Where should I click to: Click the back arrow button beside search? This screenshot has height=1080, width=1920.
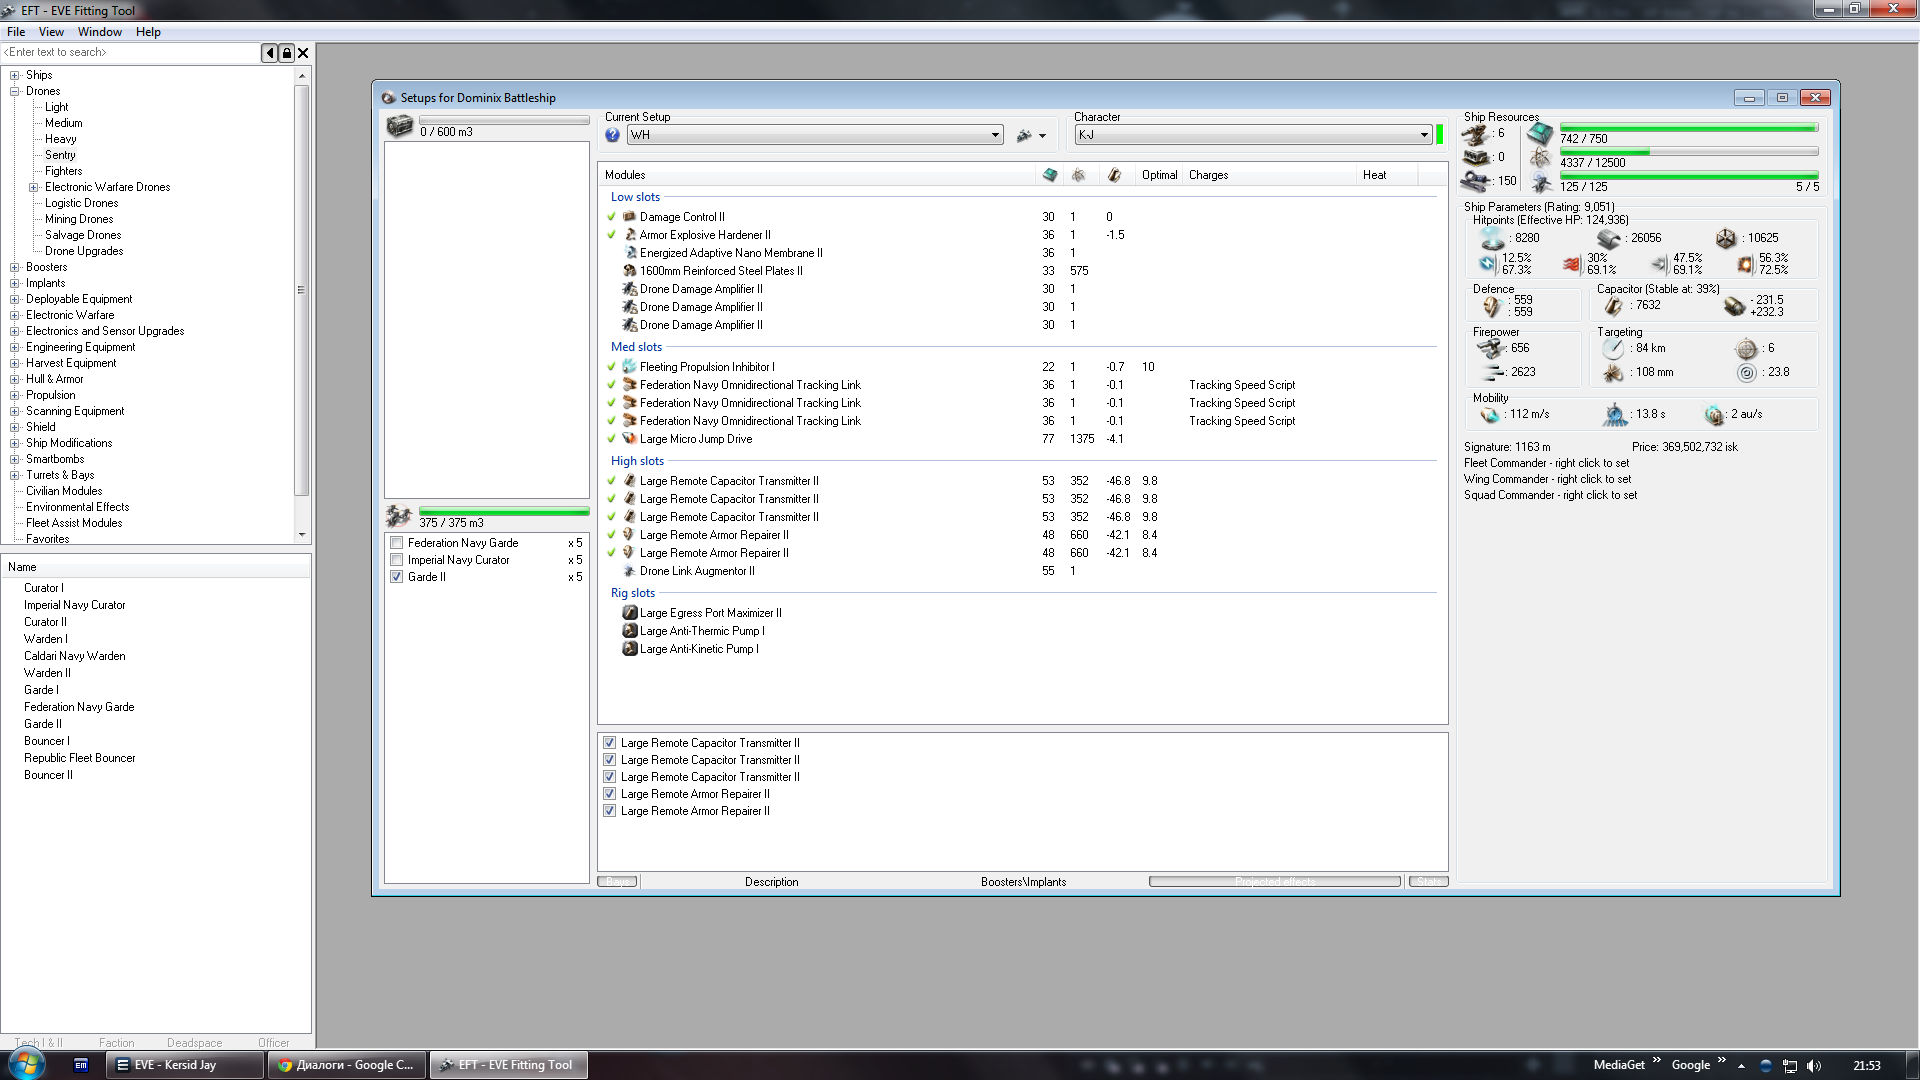coord(270,53)
